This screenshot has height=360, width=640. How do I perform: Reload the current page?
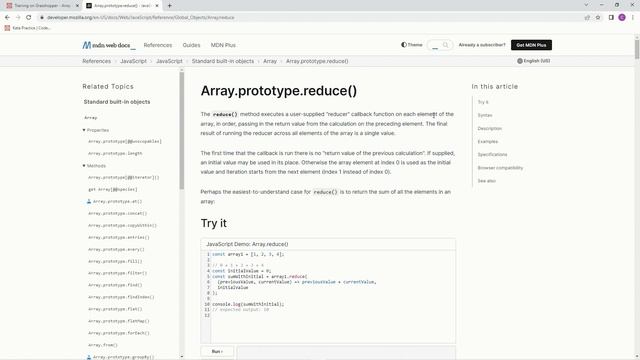click(29, 18)
